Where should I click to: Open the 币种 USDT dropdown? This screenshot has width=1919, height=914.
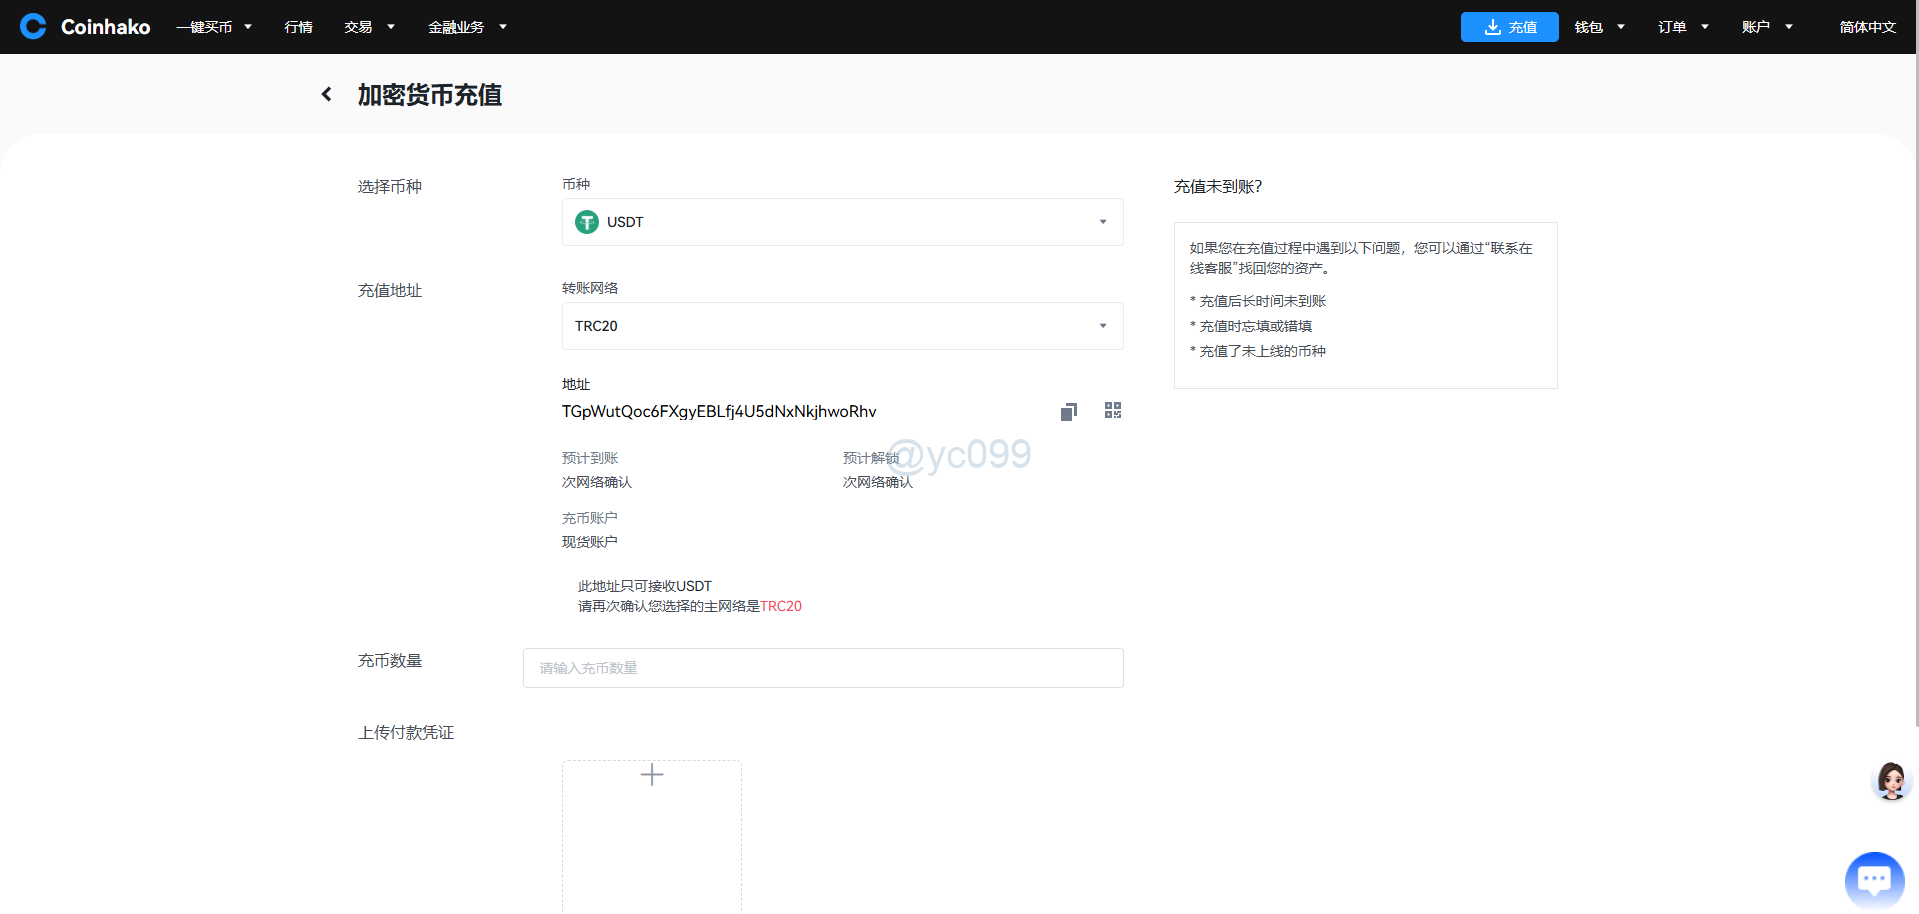click(842, 222)
